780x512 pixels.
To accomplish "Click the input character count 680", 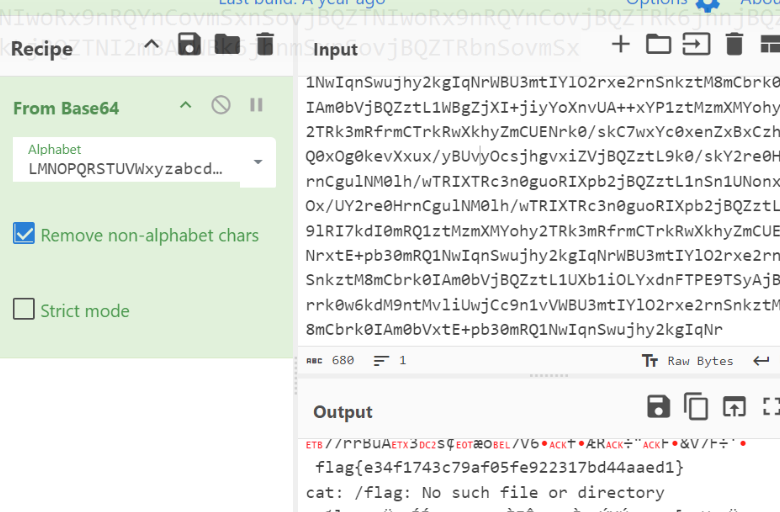I will 330,360.
